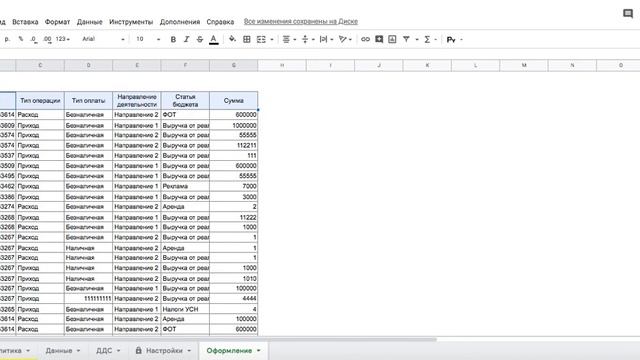Click the horizontal scrollbar

[218, 339]
